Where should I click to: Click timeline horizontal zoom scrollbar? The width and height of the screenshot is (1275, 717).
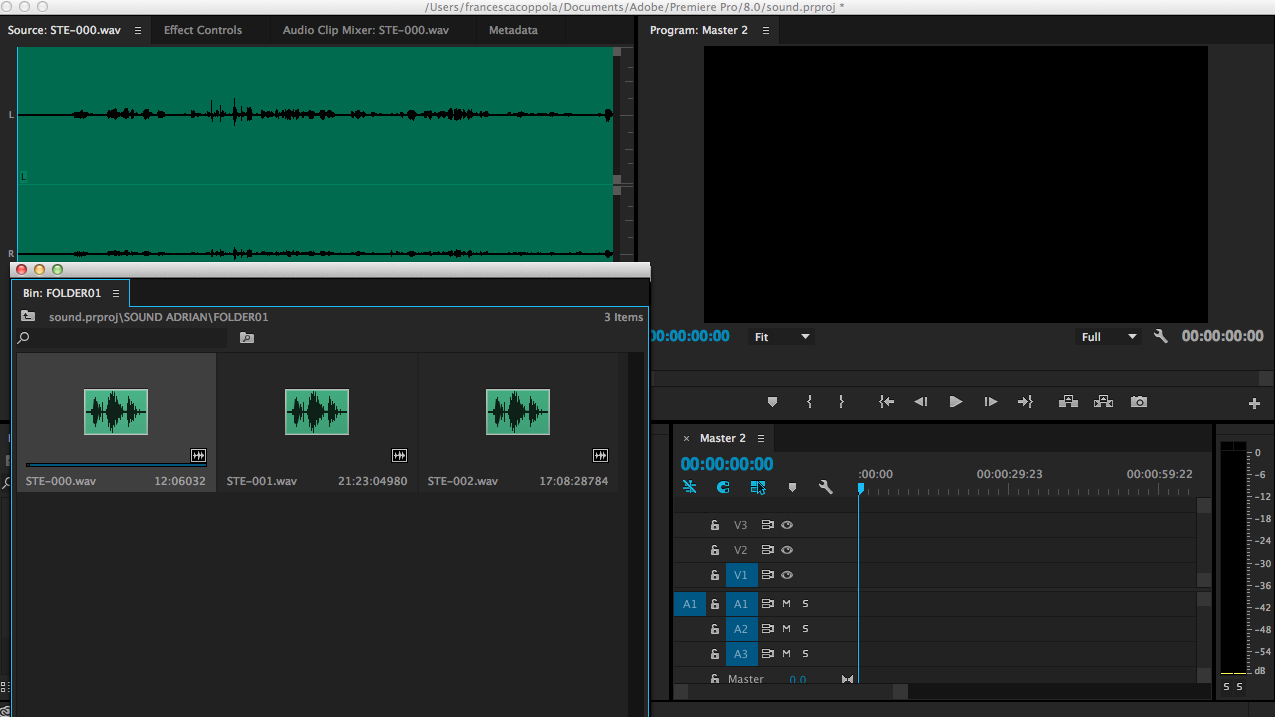(x=791, y=691)
